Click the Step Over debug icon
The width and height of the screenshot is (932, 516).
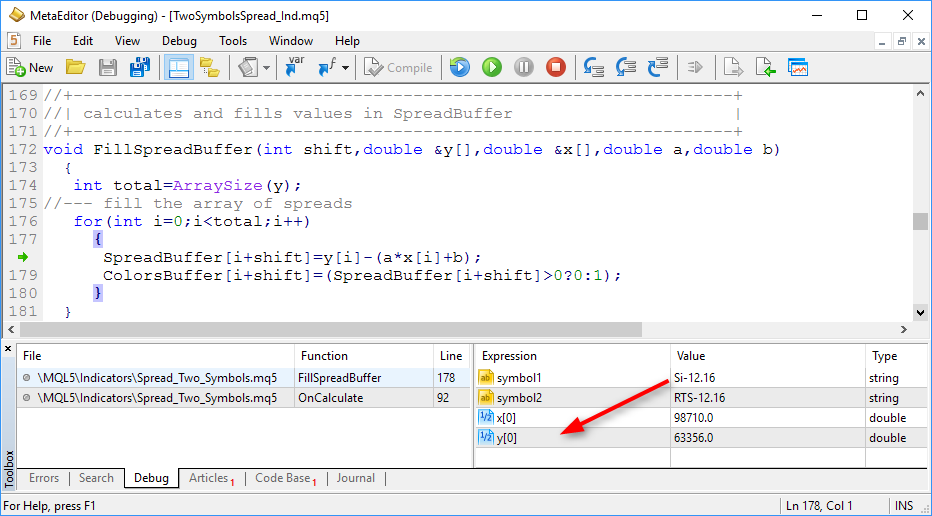pos(626,68)
